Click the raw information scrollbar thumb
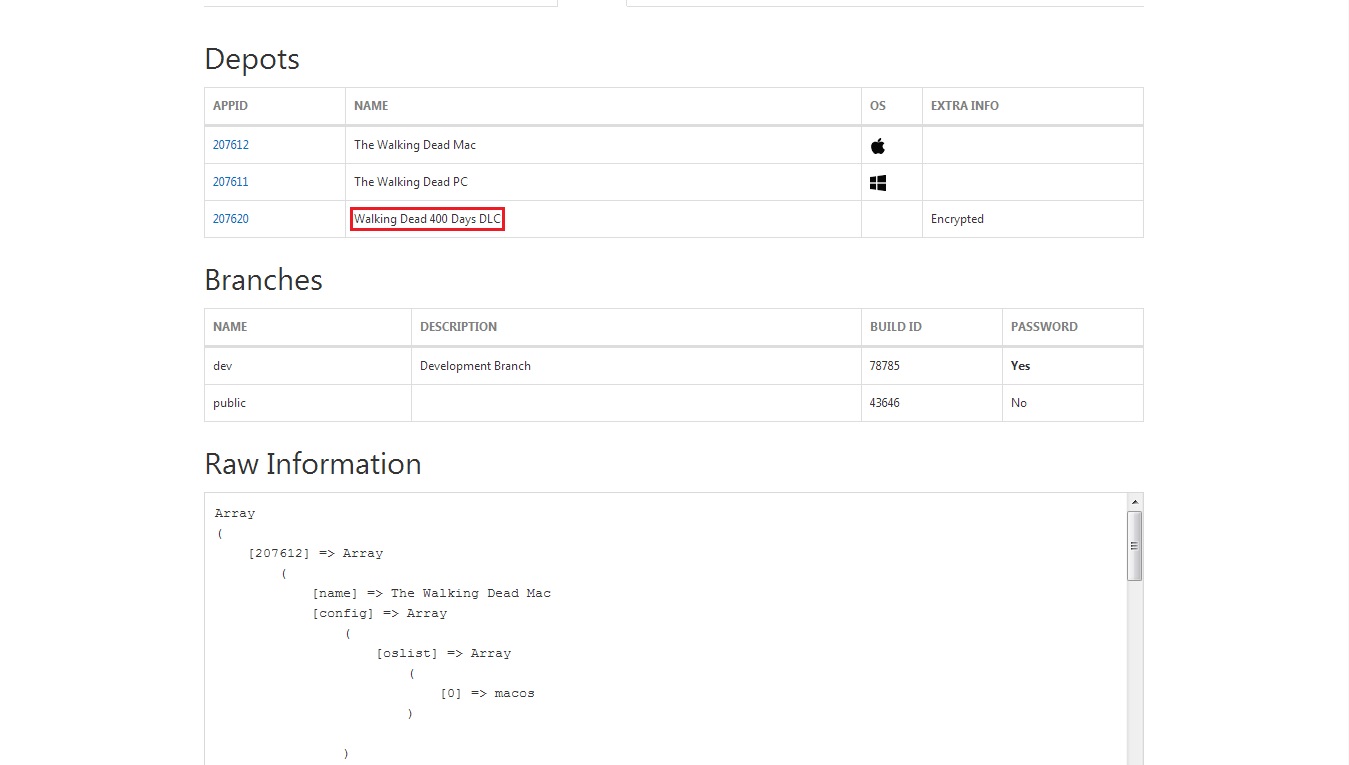This screenshot has height=765, width=1349. pyautogui.click(x=1134, y=546)
